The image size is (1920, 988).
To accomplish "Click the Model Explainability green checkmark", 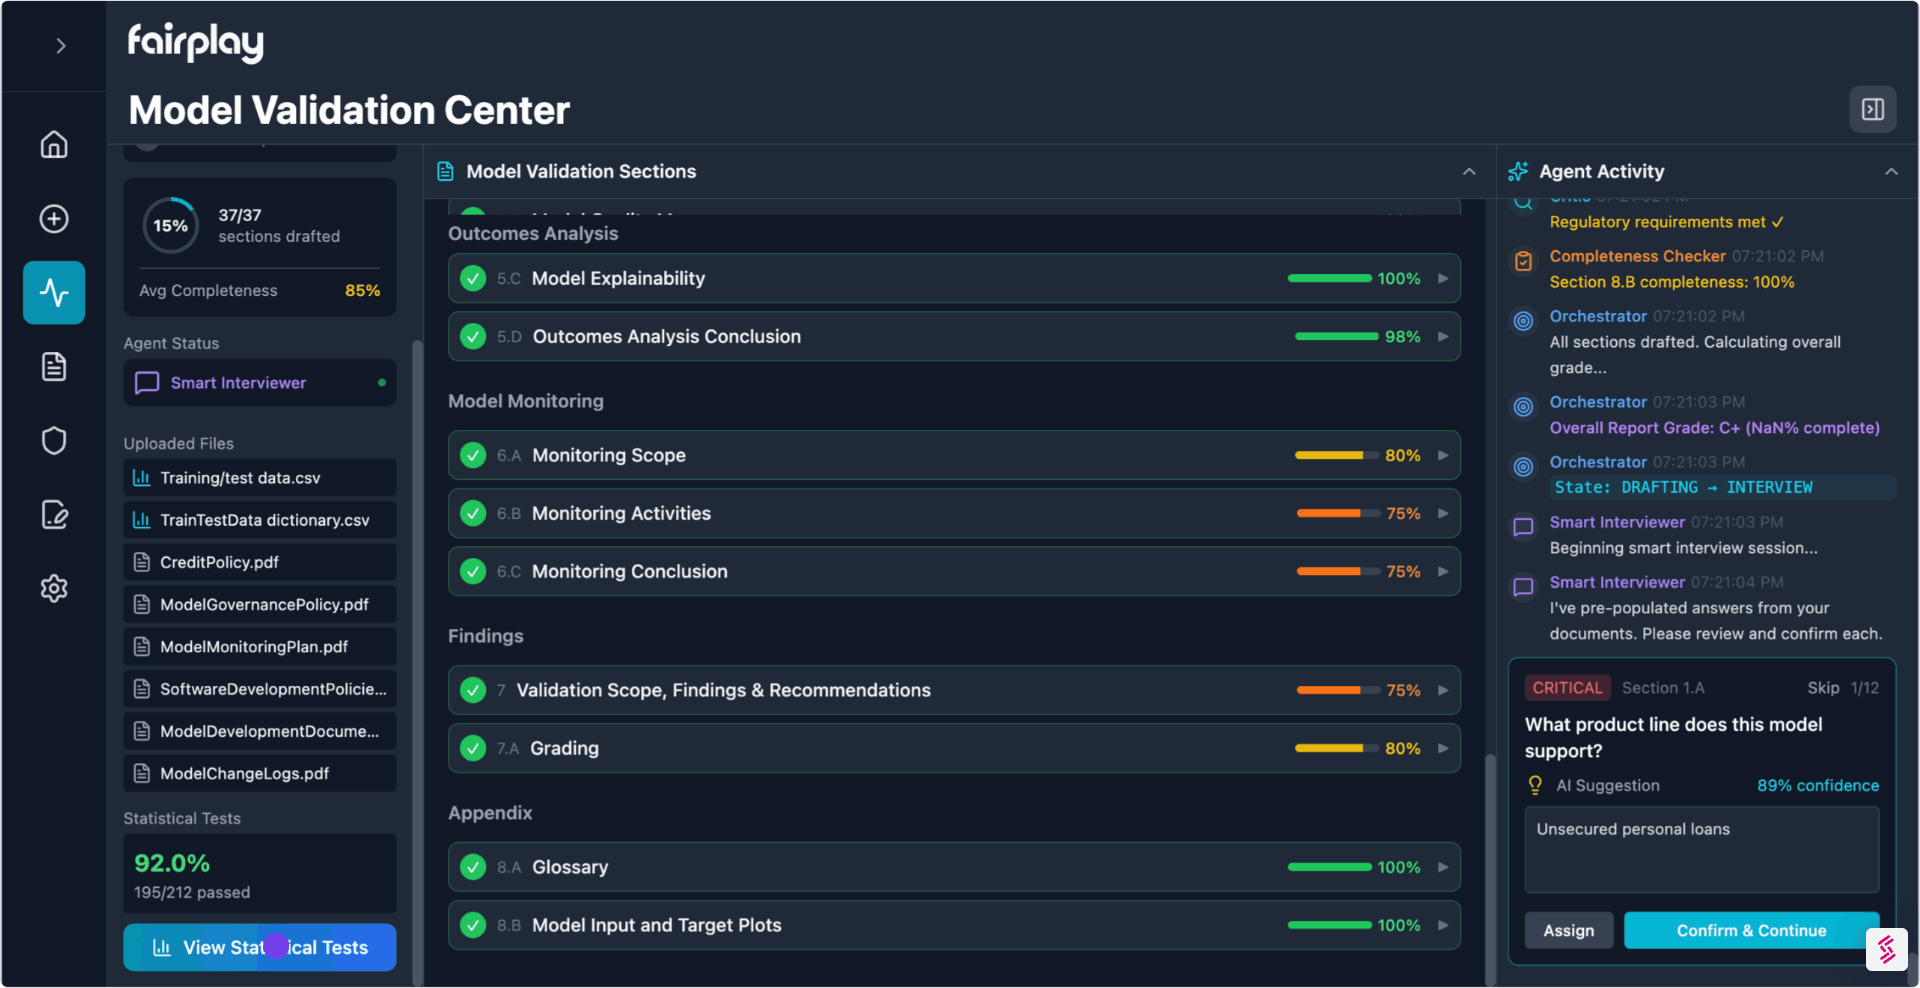I will point(473,279).
